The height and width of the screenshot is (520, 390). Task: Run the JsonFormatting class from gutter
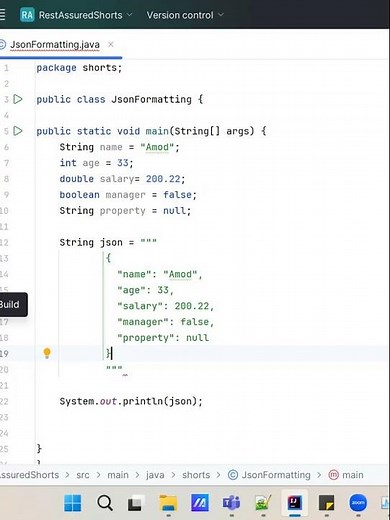(18, 99)
